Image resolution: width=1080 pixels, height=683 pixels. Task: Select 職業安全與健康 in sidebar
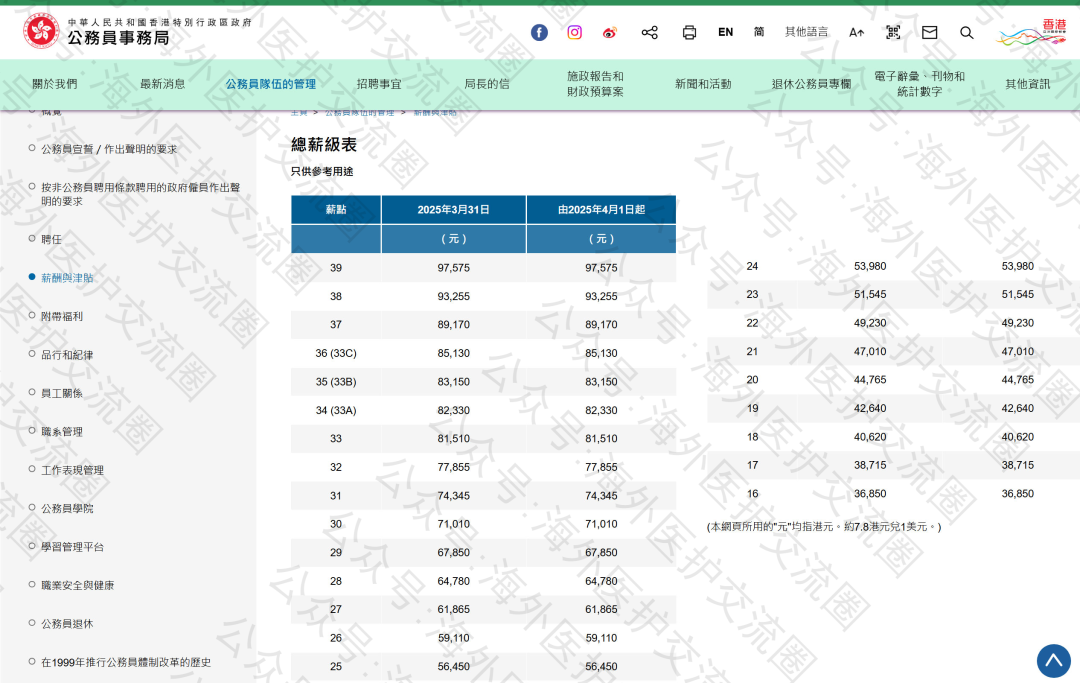(77, 585)
